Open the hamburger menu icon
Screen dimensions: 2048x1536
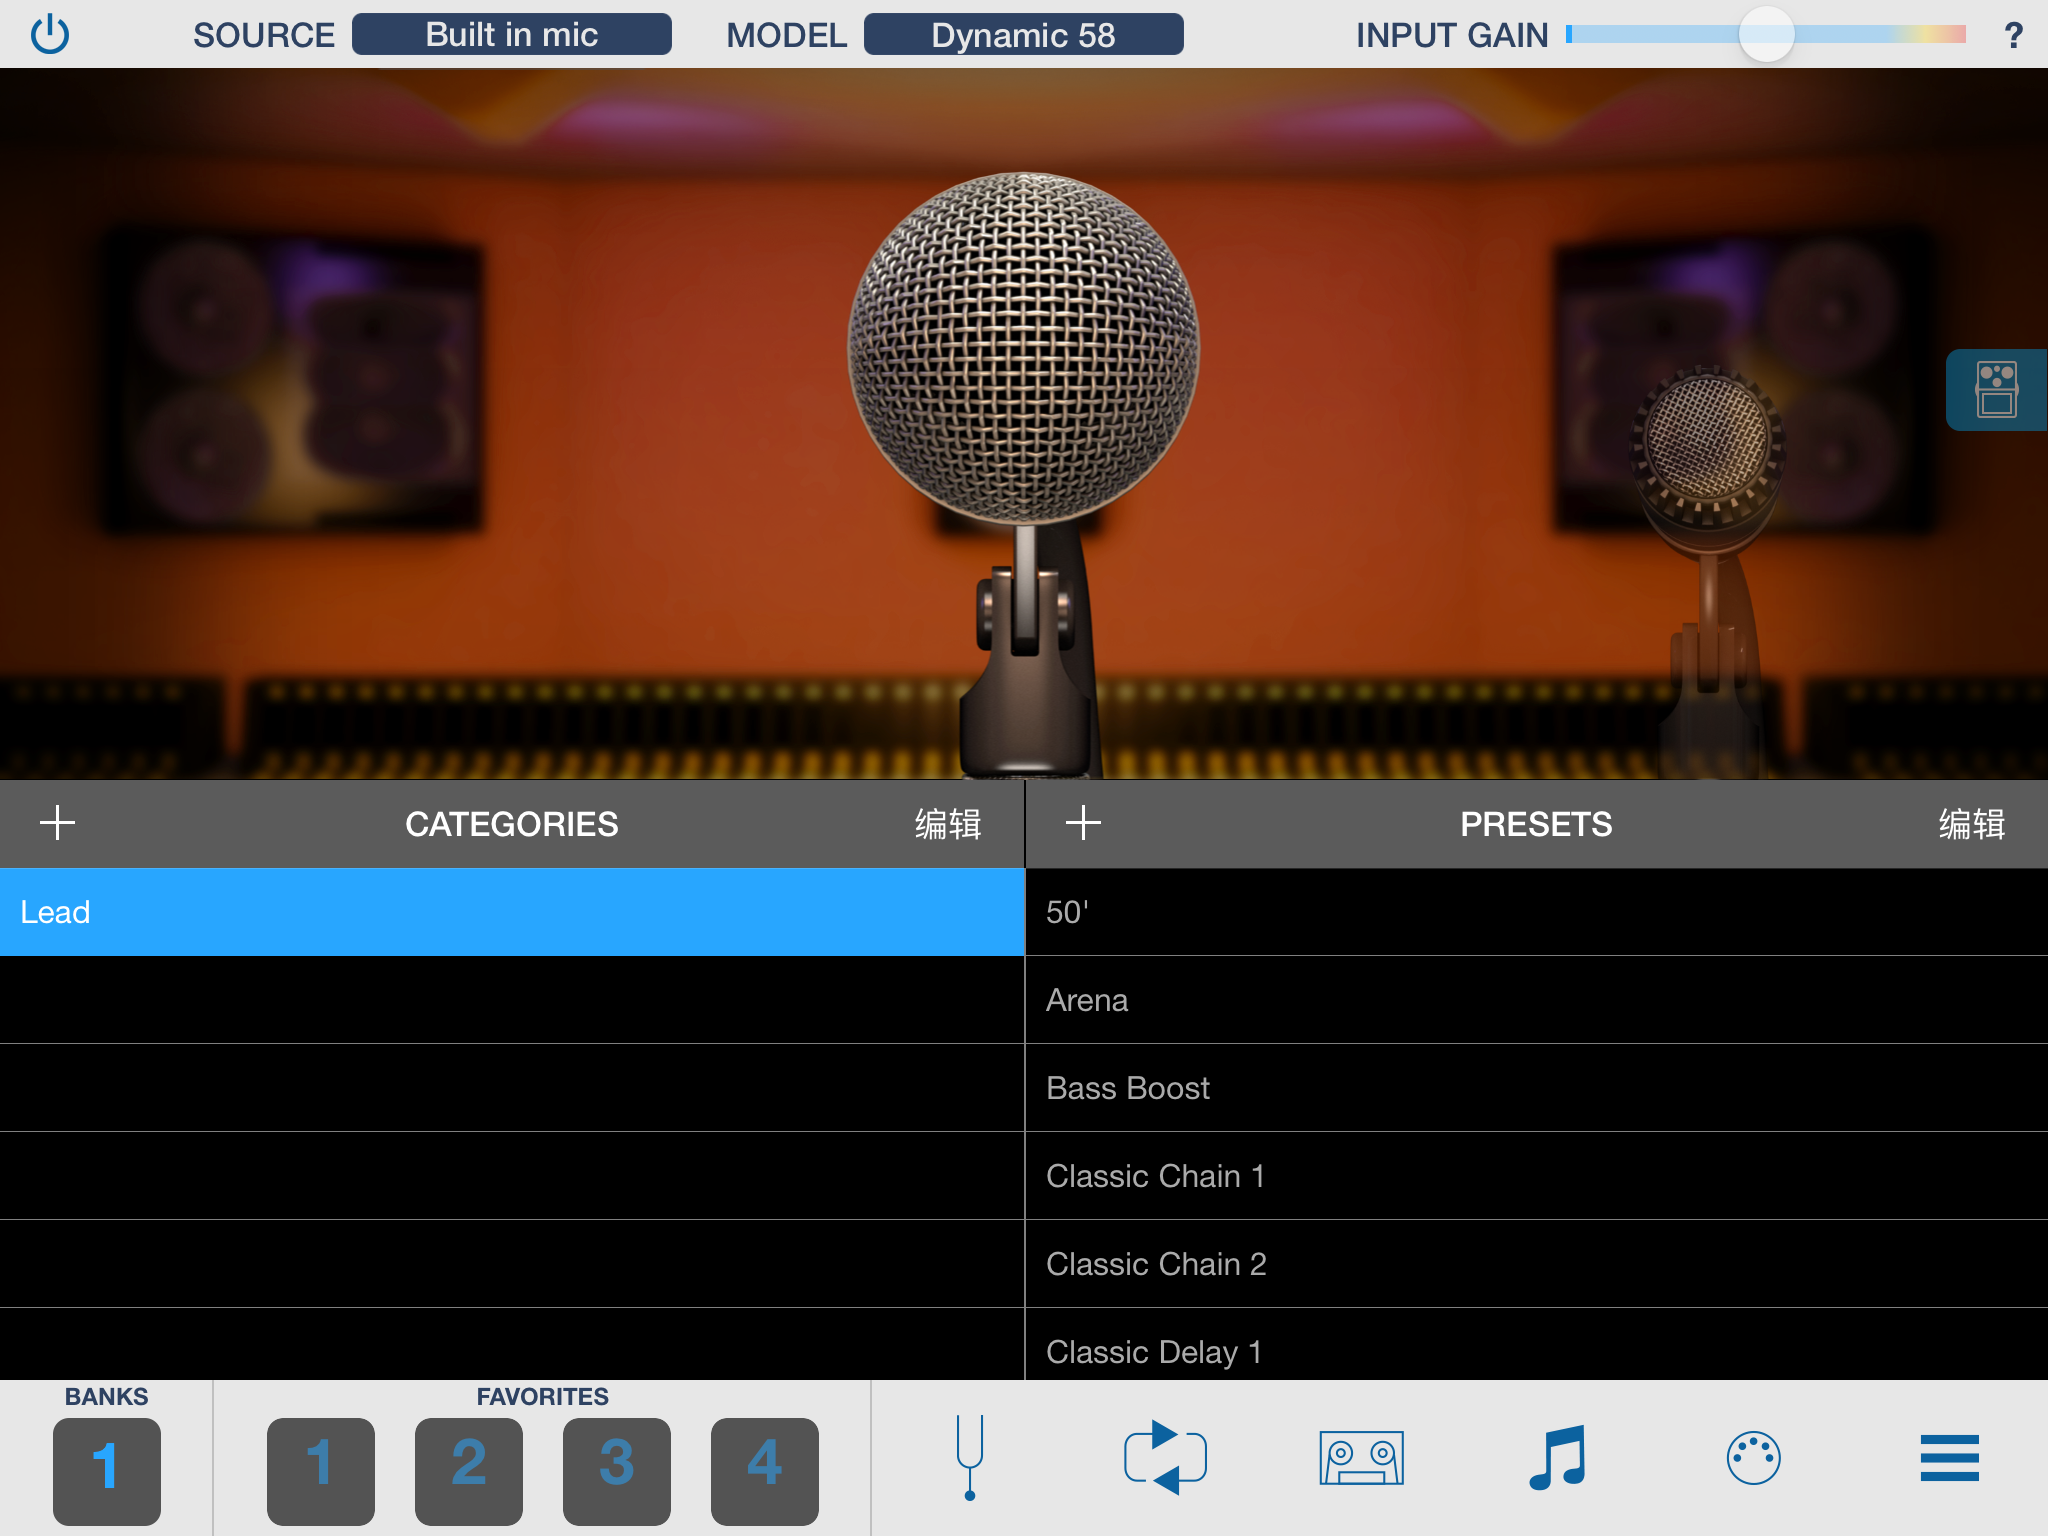click(x=1949, y=1458)
